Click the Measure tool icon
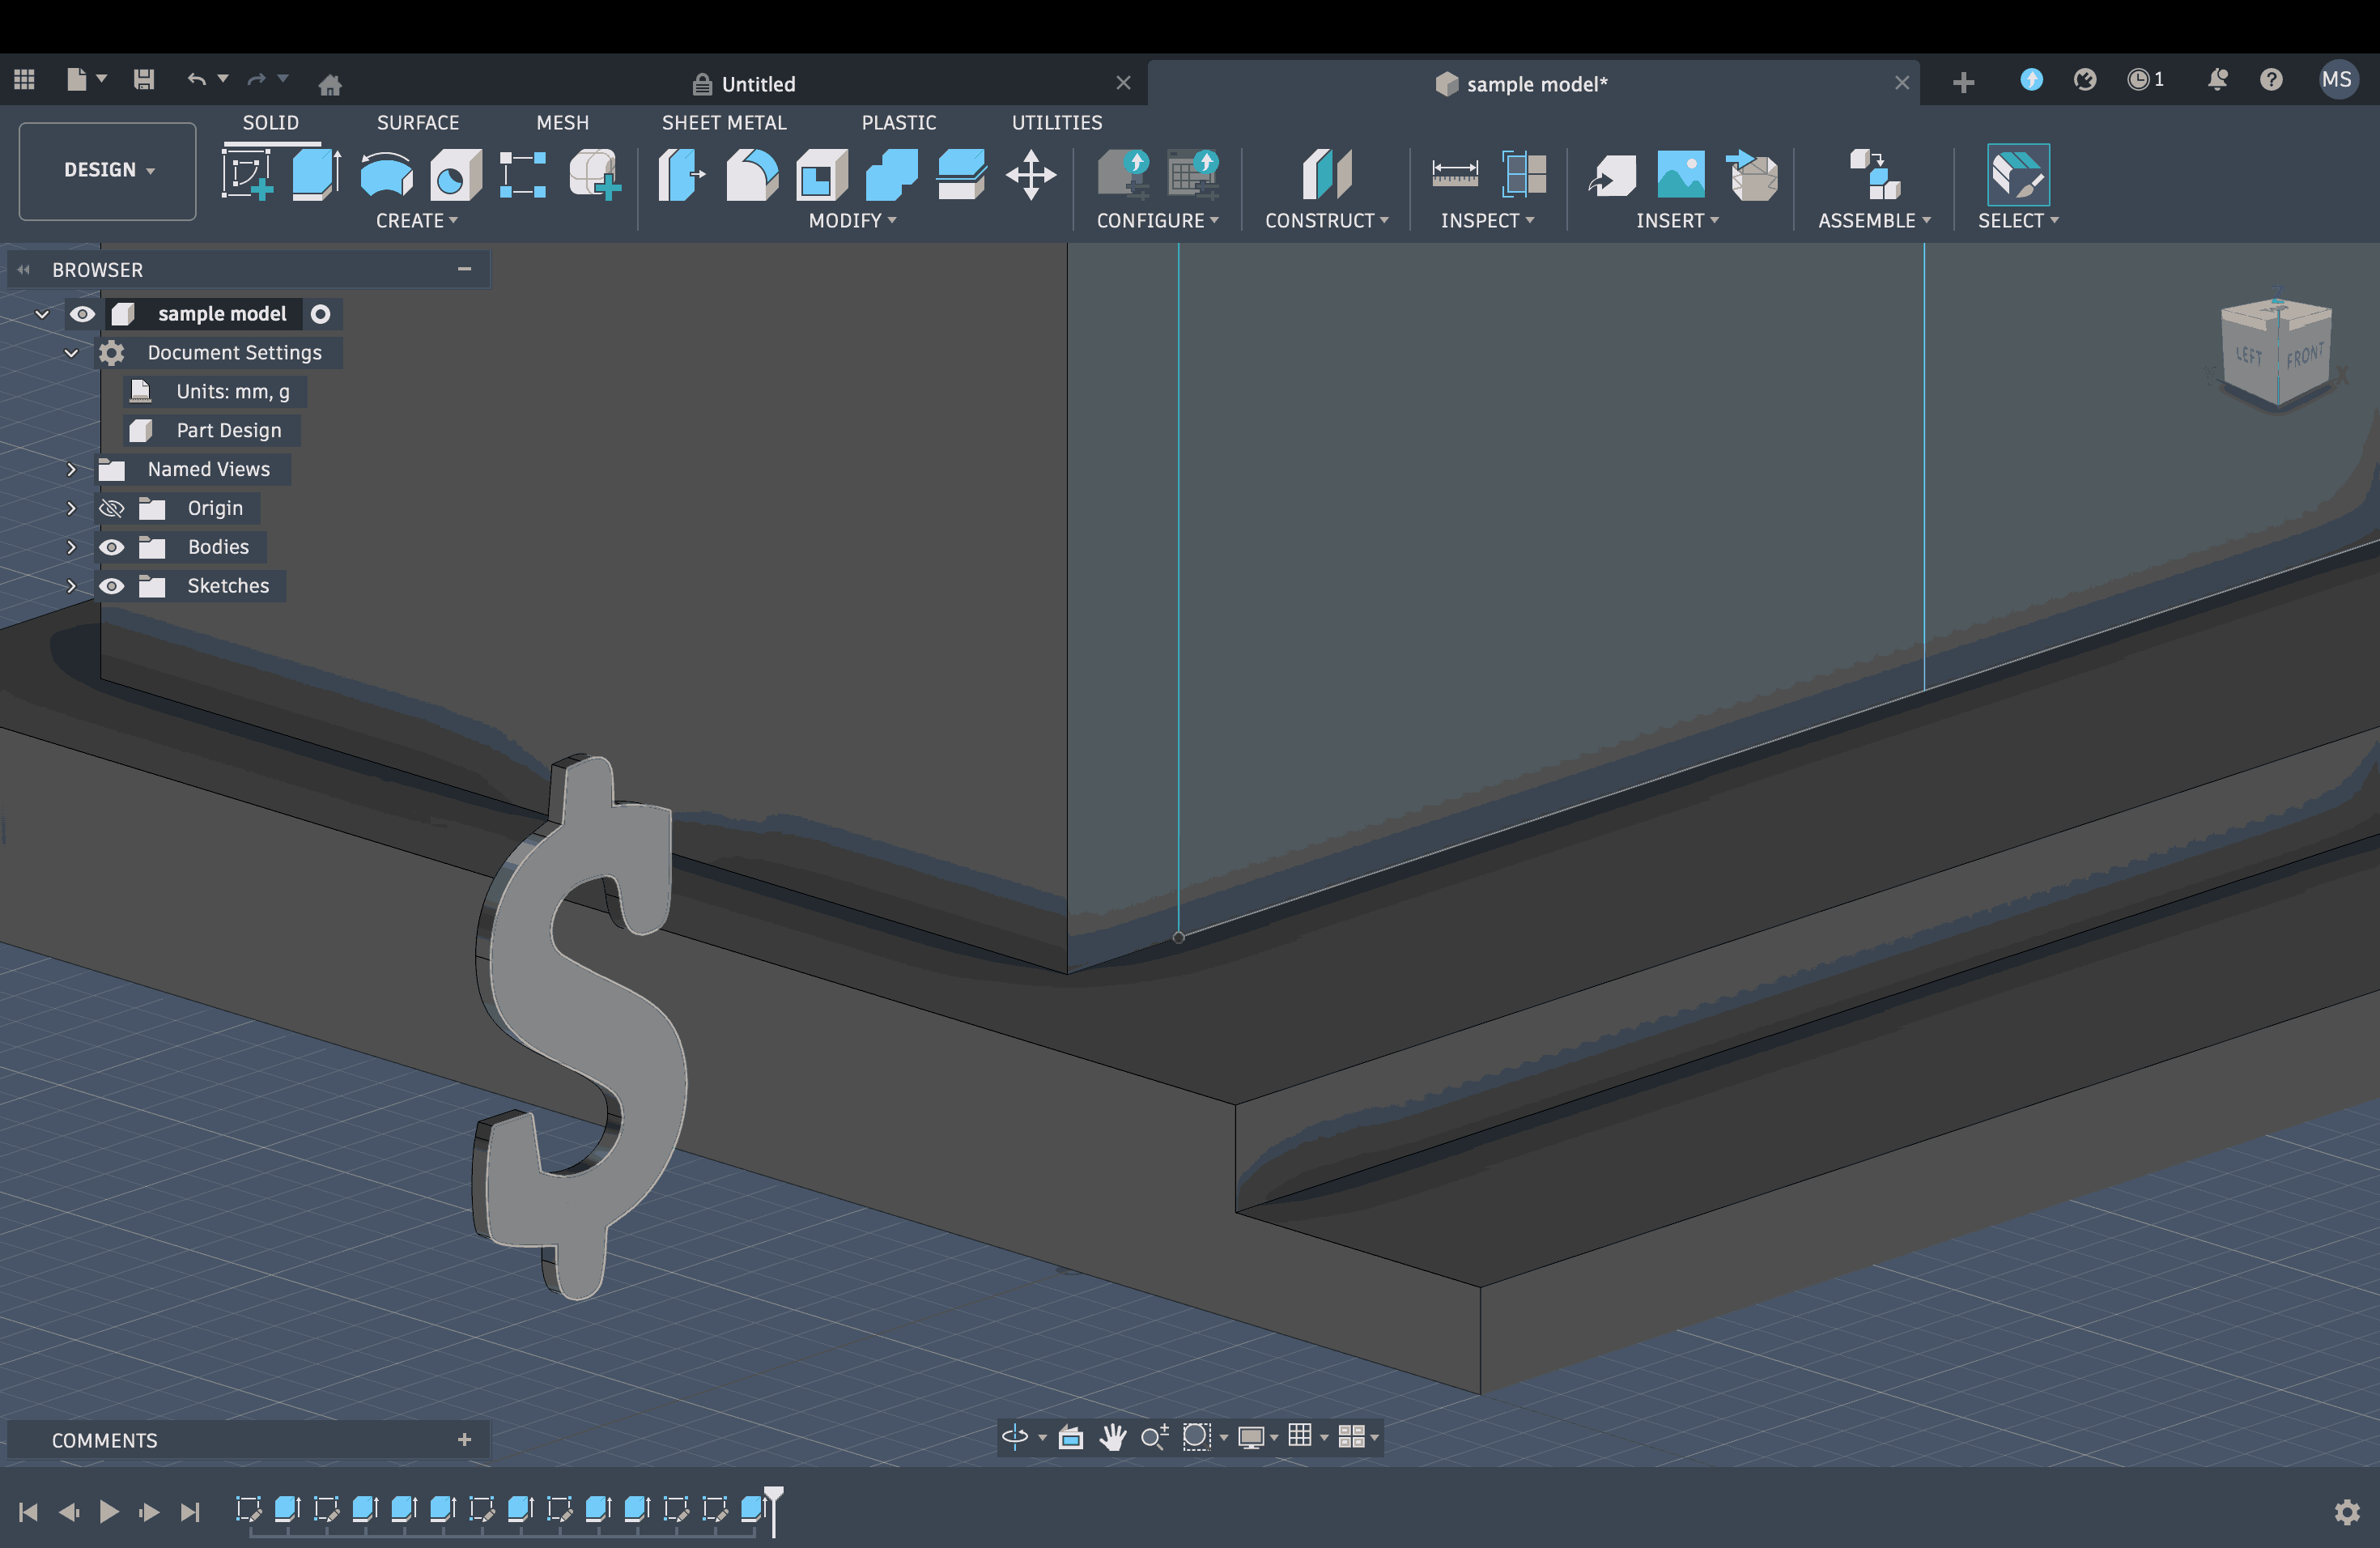Screen dimensions: 2380x1548 pos(1454,175)
